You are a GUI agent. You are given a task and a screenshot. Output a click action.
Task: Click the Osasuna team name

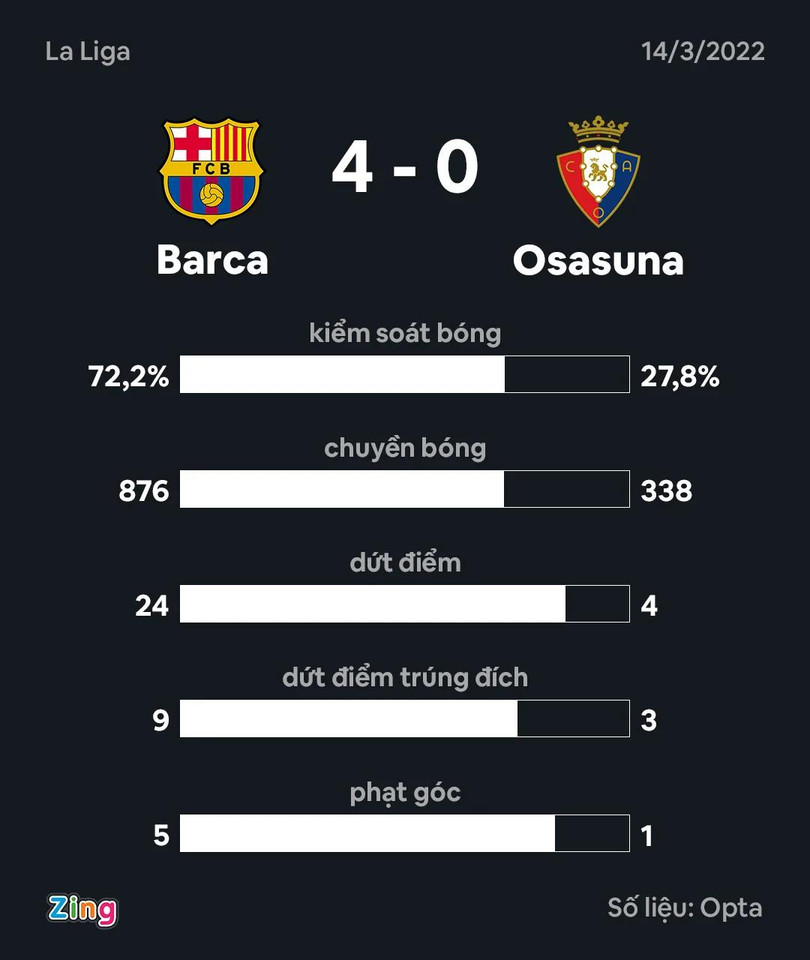click(x=598, y=261)
